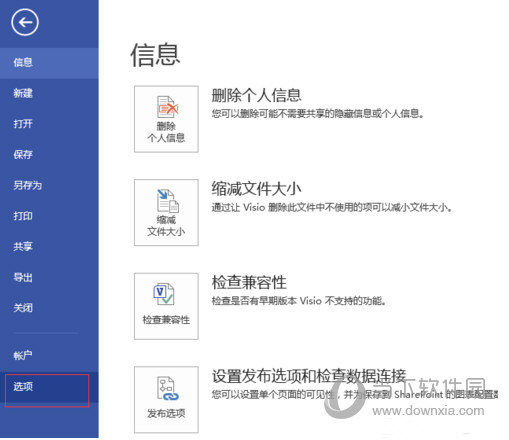509x440 pixels.
Task: Click the 发布选项 icon button
Action: (166, 400)
